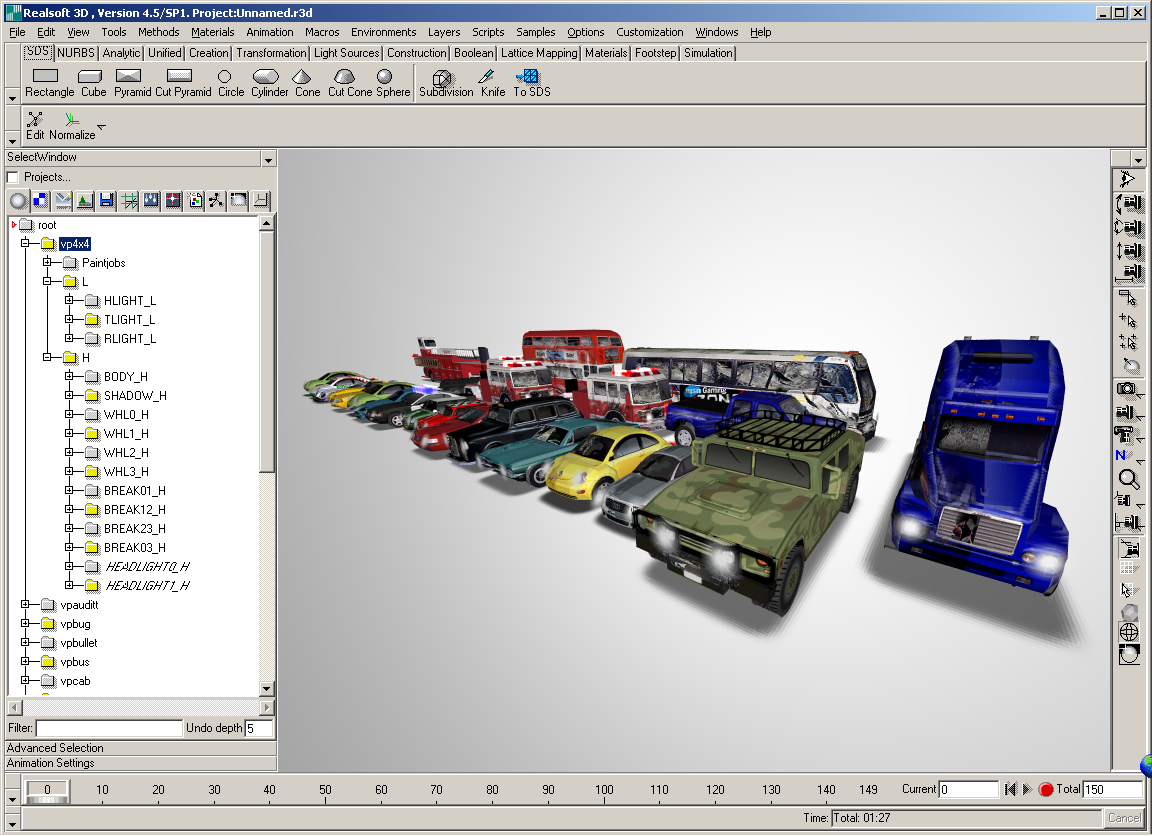Click the camera icon in right toolbar

(x=1128, y=389)
